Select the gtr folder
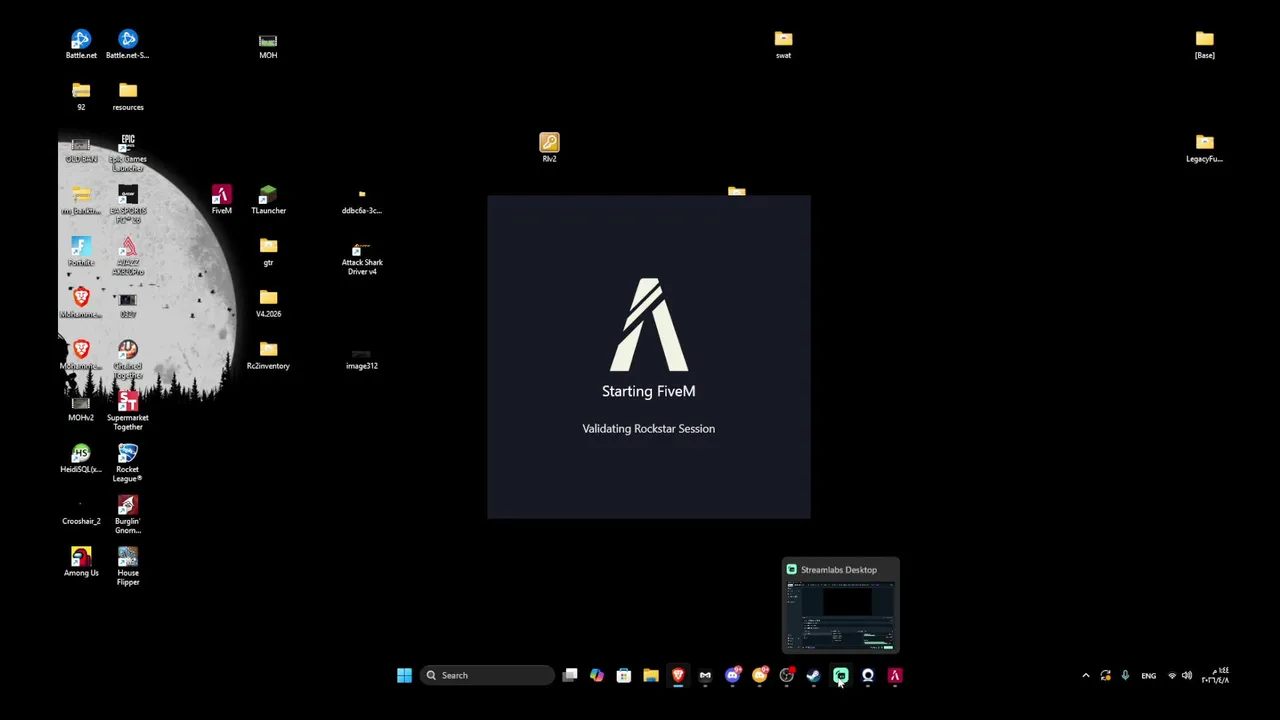Viewport: 1280px width, 720px height. click(x=268, y=252)
